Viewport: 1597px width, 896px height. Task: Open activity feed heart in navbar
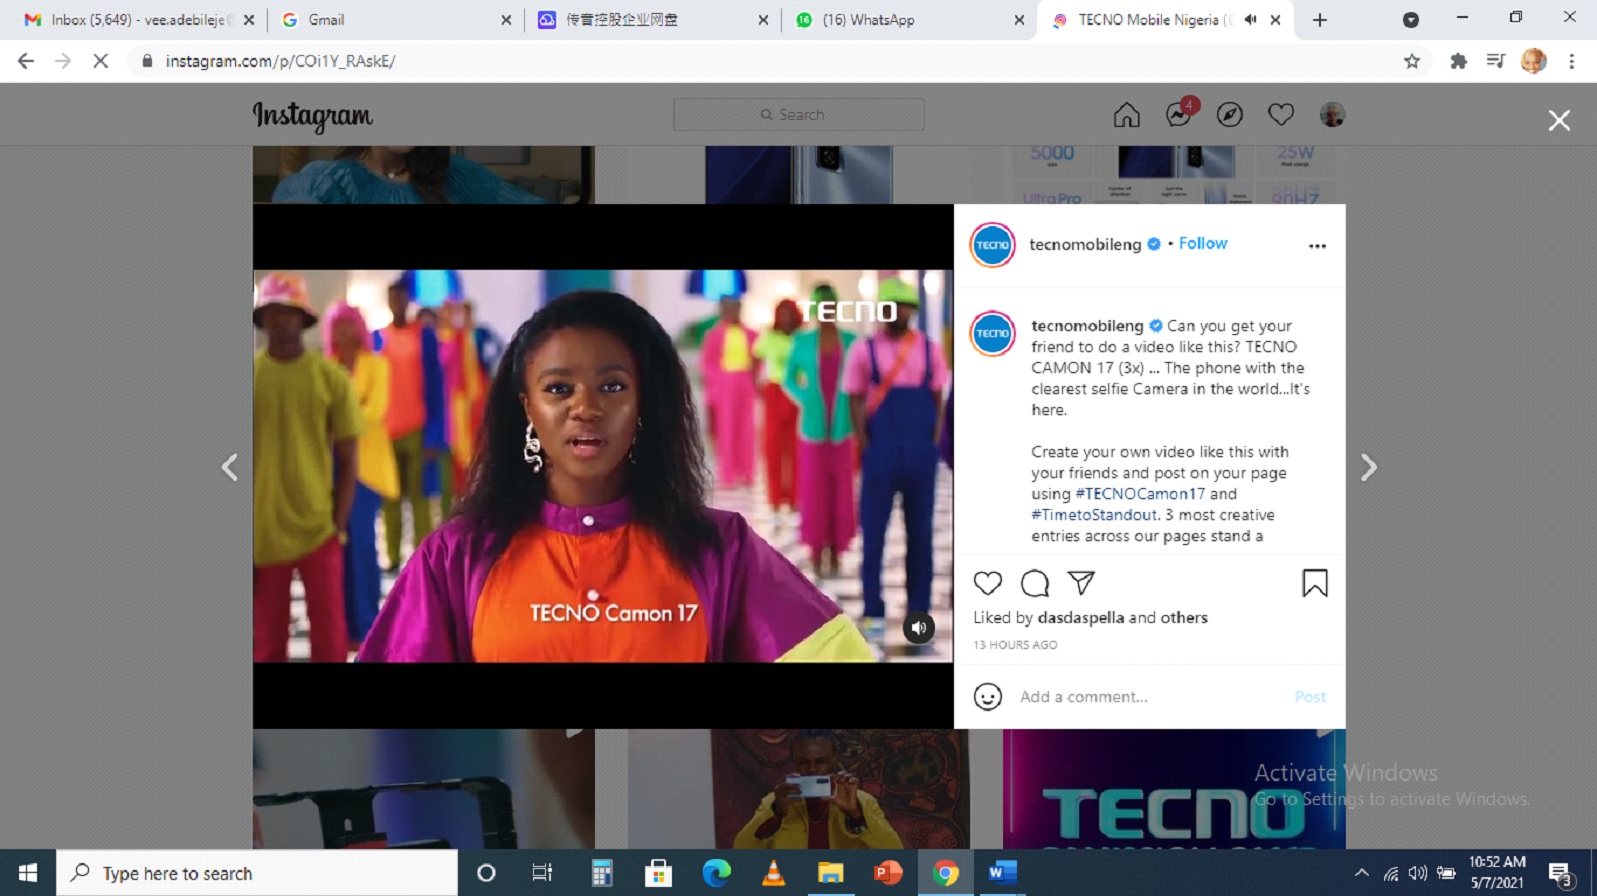[1280, 115]
